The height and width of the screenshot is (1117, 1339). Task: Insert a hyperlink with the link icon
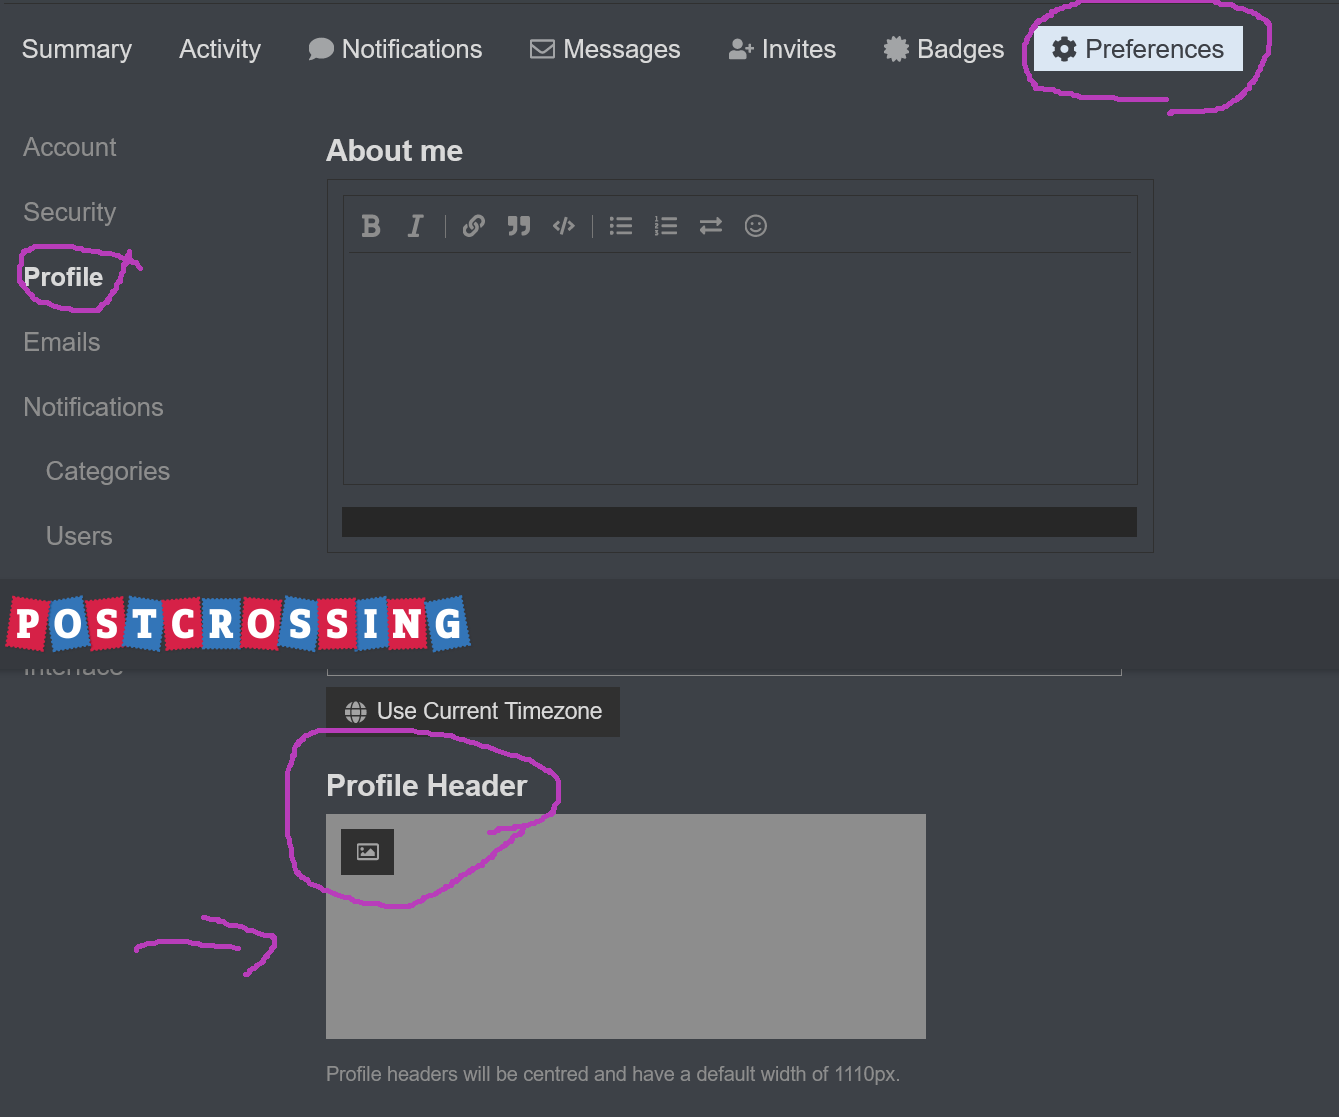pos(474,226)
